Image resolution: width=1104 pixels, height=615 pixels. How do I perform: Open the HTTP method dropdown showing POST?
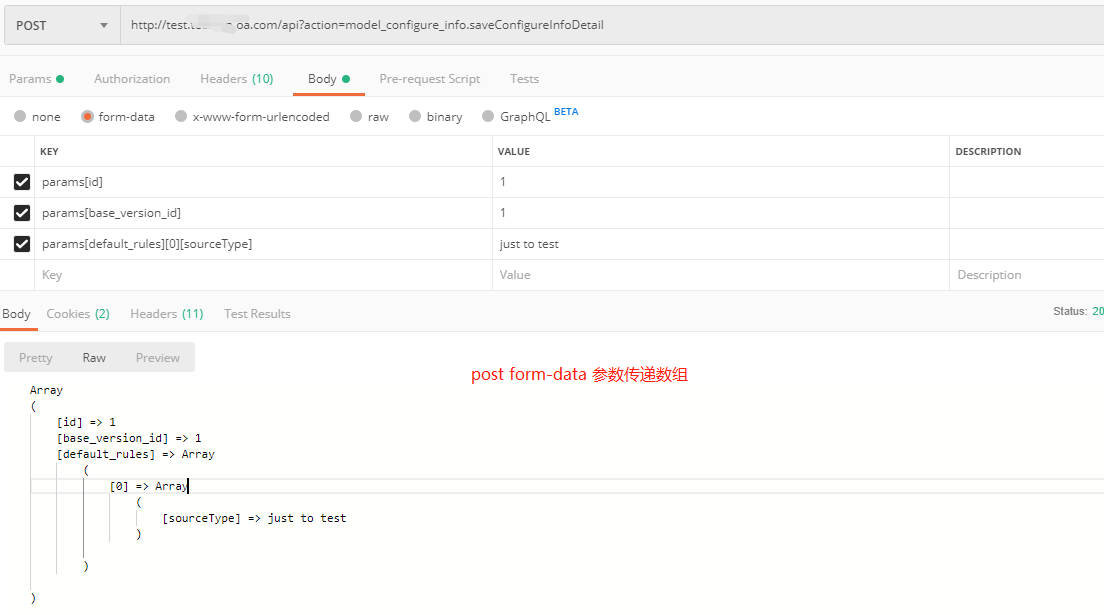point(62,25)
